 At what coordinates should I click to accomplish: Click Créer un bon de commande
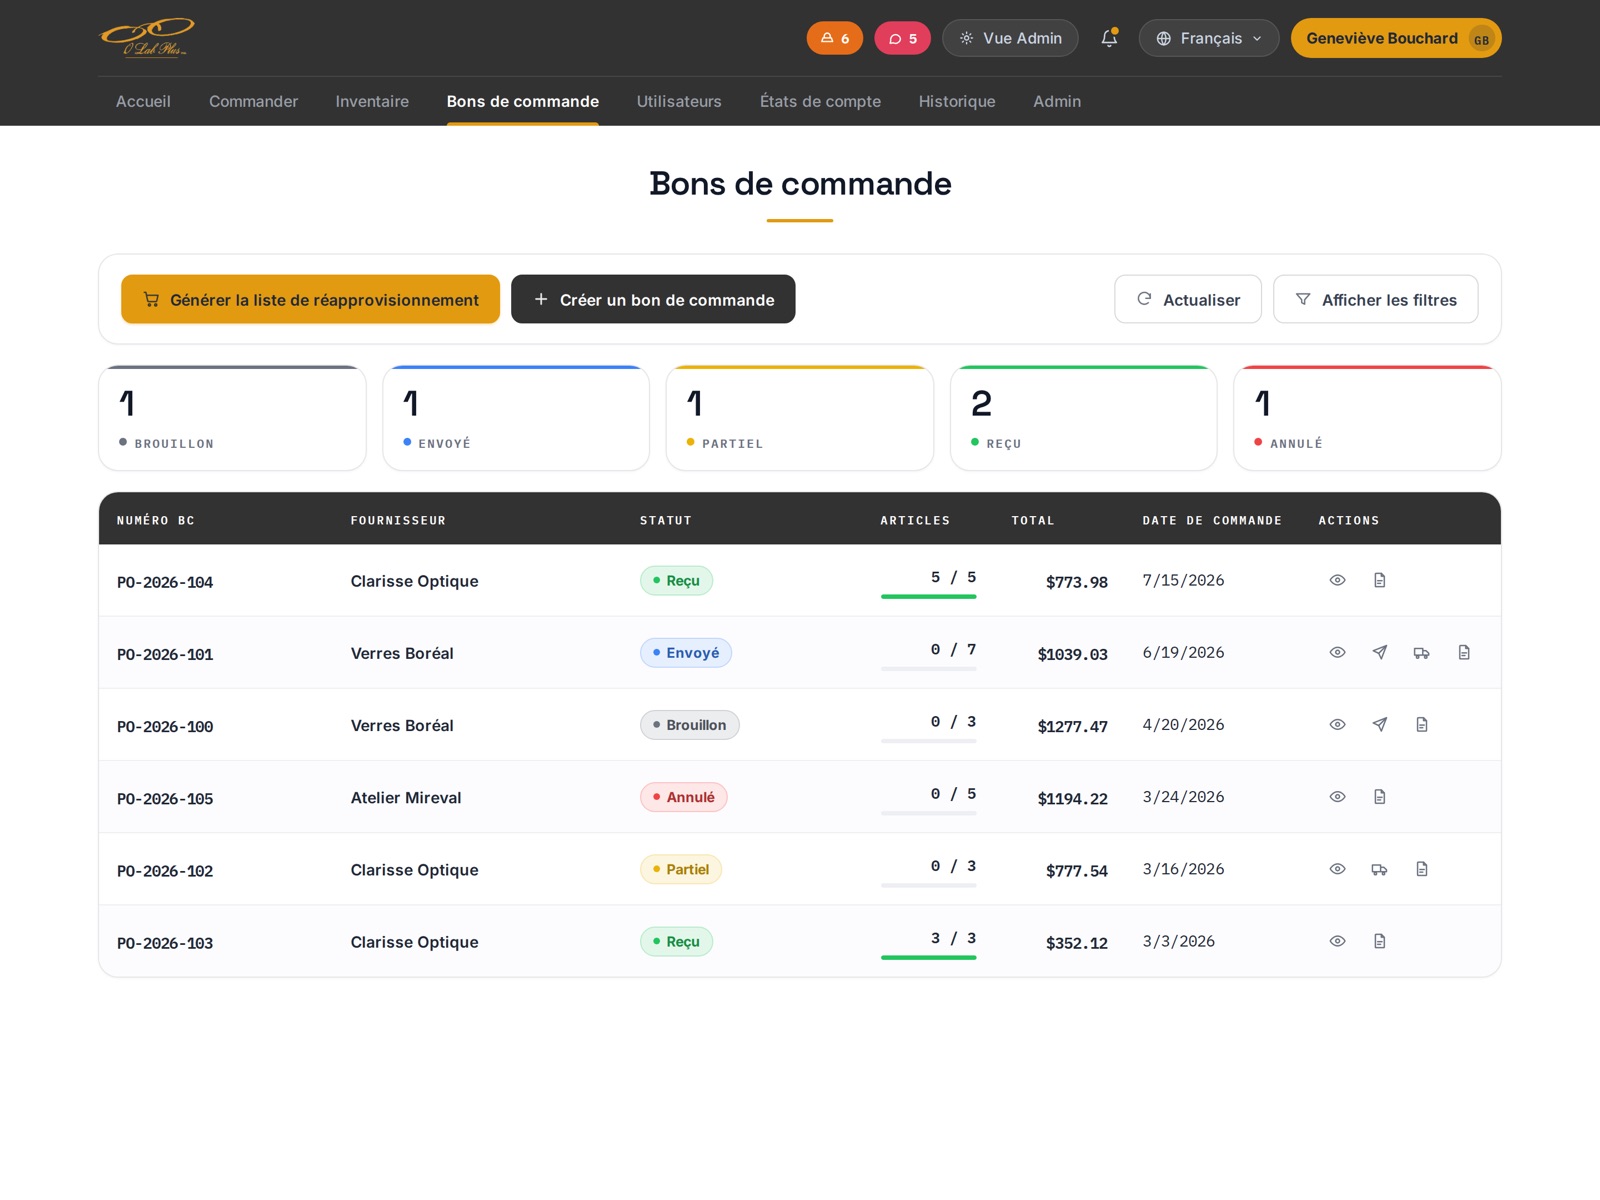(x=653, y=299)
